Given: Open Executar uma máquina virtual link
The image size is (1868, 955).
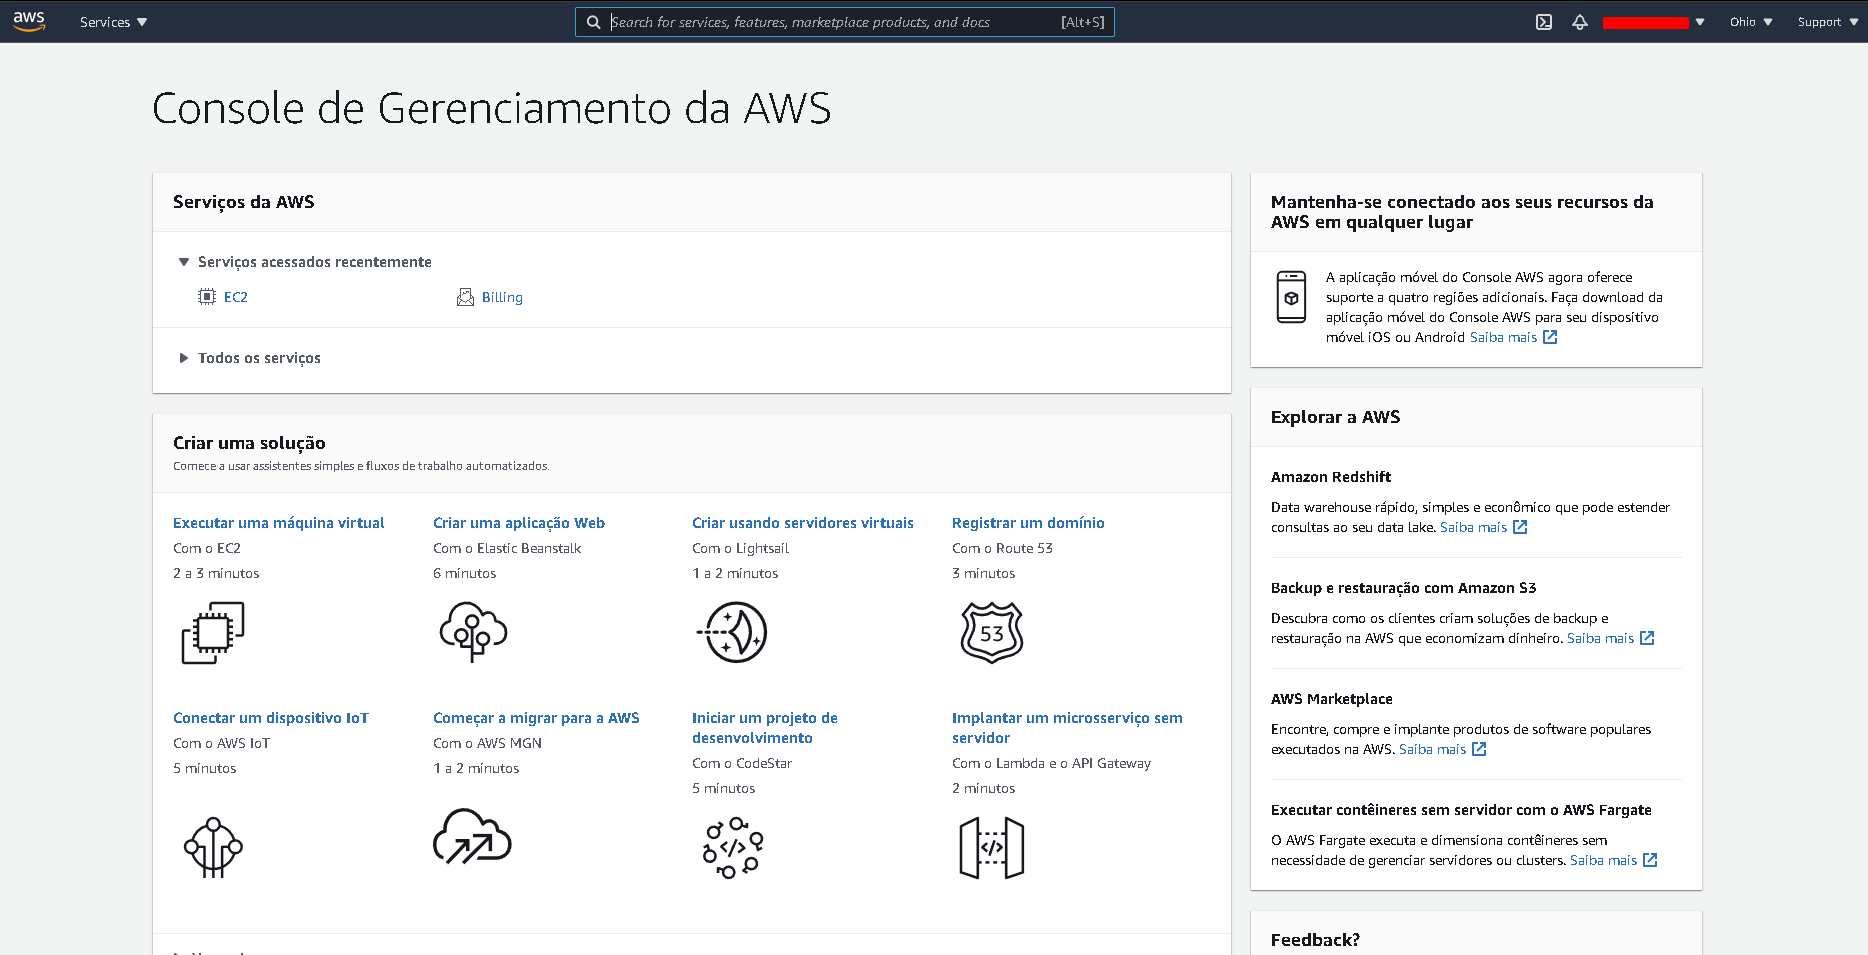Looking at the screenshot, I should tap(279, 523).
